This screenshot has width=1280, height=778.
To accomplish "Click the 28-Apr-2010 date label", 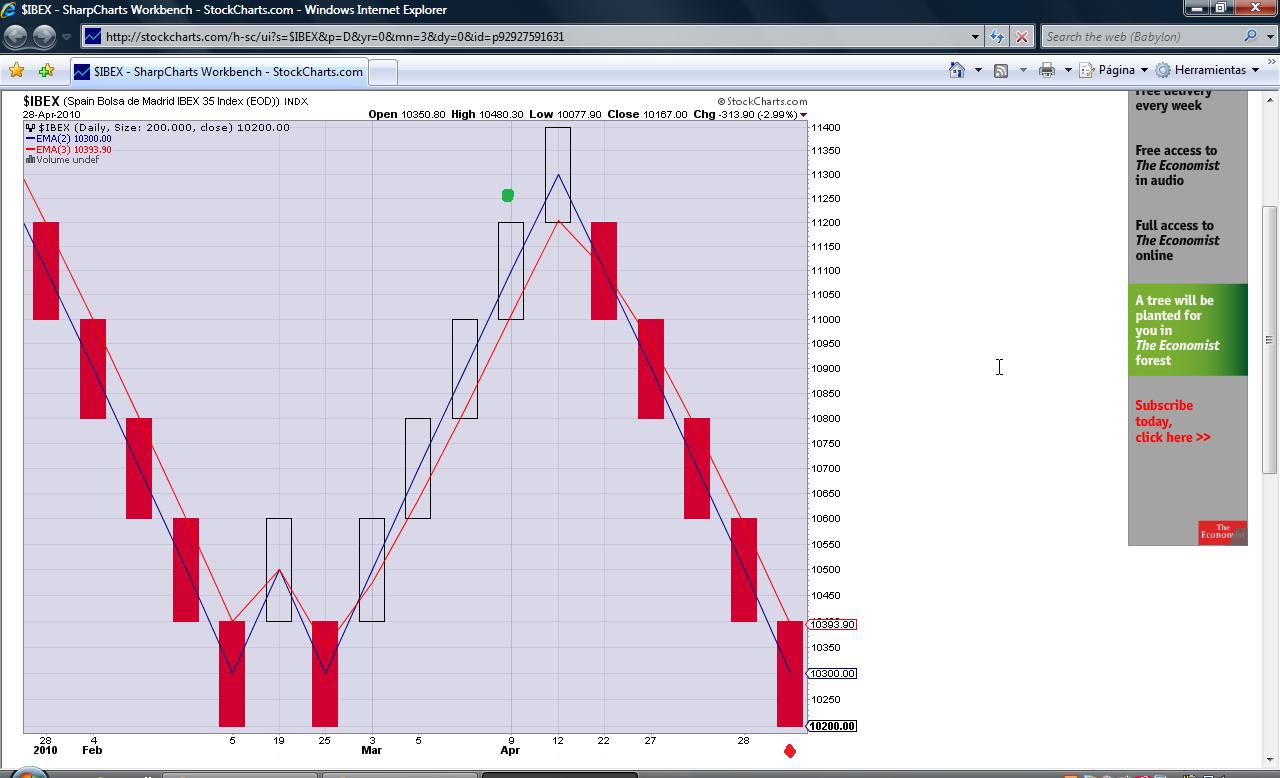I will click(51, 114).
